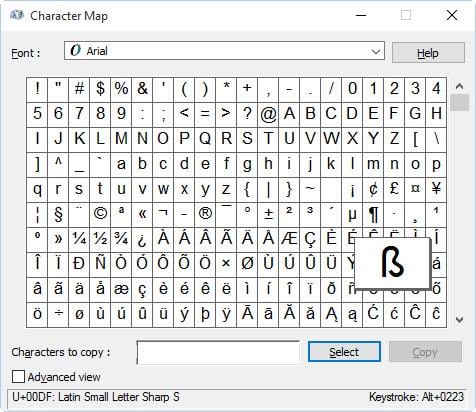
Task: Select the inverted question mark ¿
Action: click(x=142, y=239)
